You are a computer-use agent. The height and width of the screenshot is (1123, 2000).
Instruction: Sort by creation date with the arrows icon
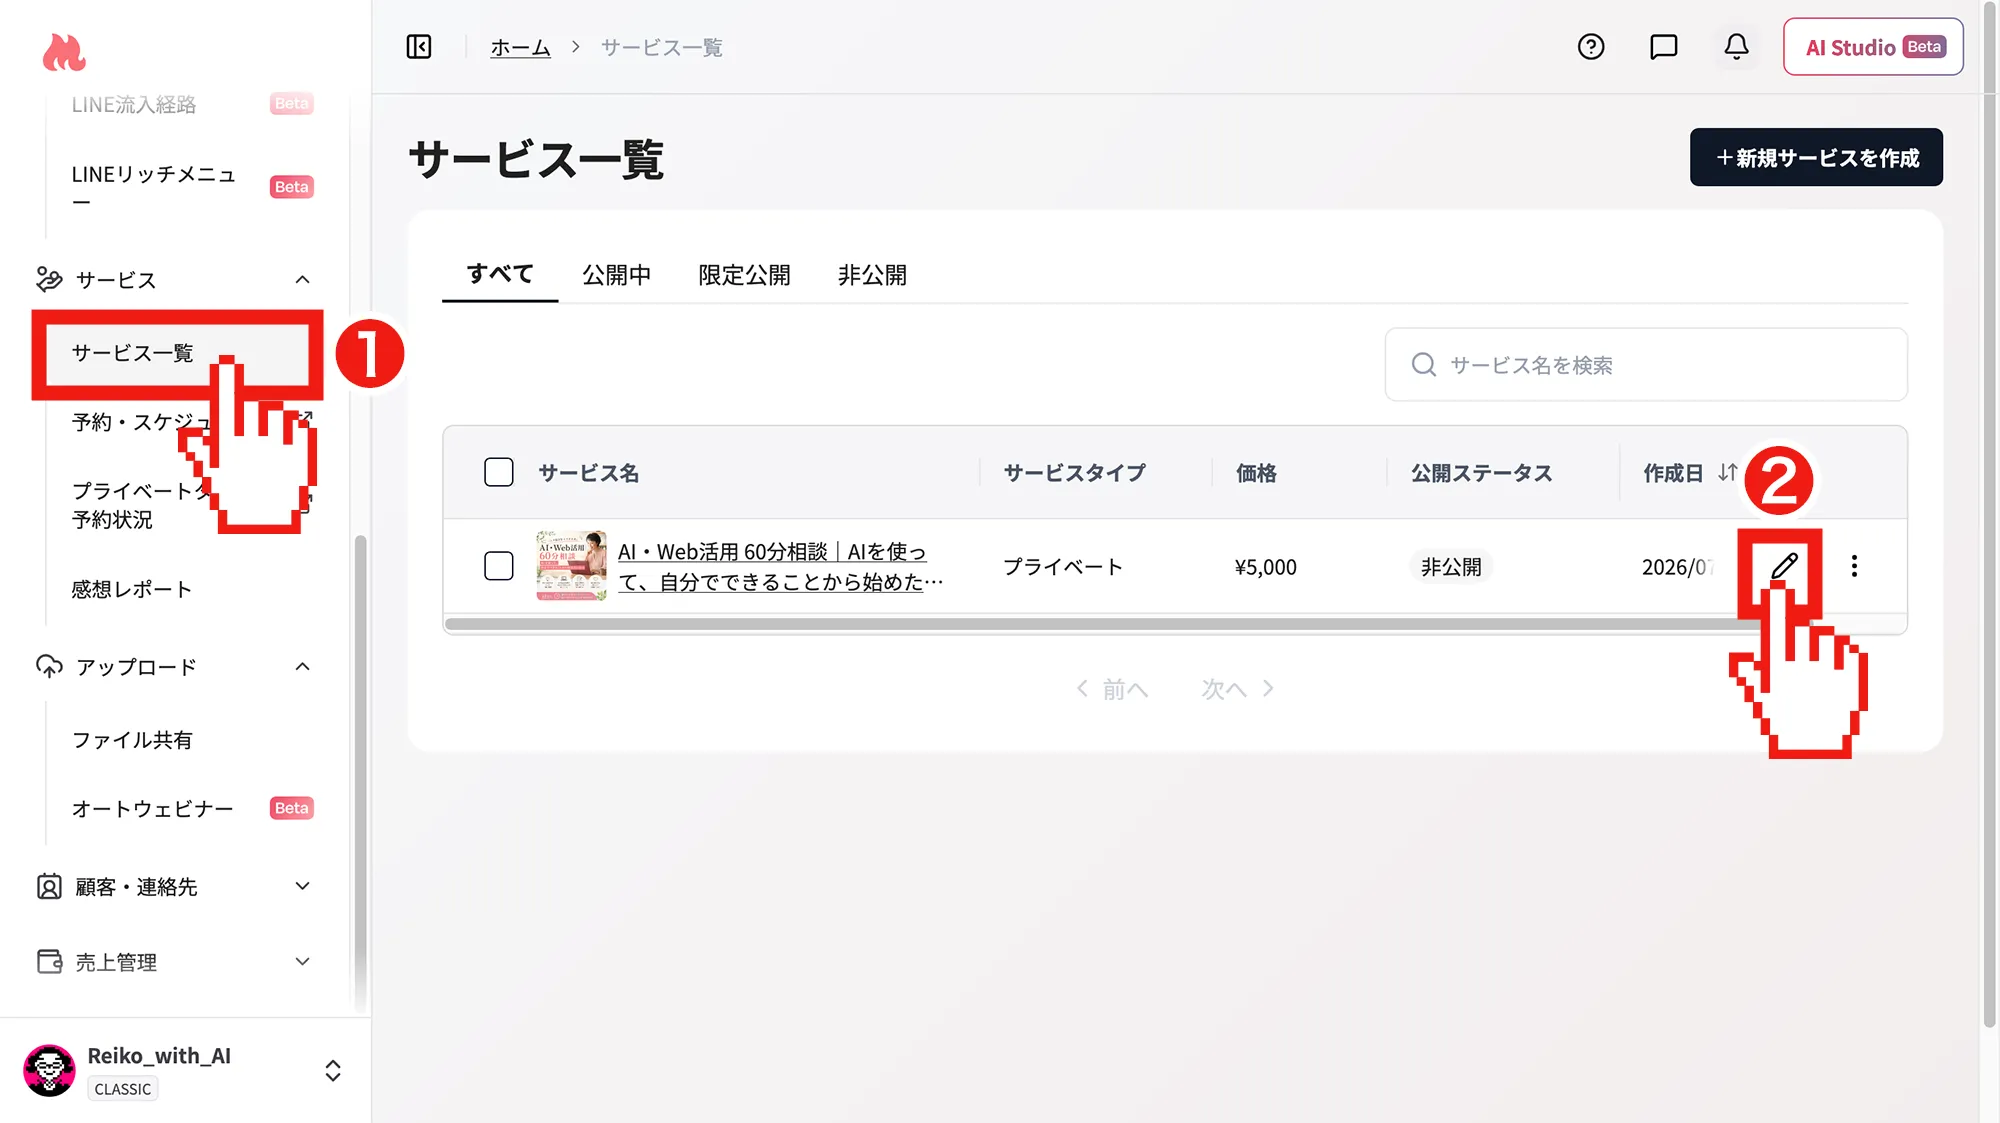[1728, 472]
